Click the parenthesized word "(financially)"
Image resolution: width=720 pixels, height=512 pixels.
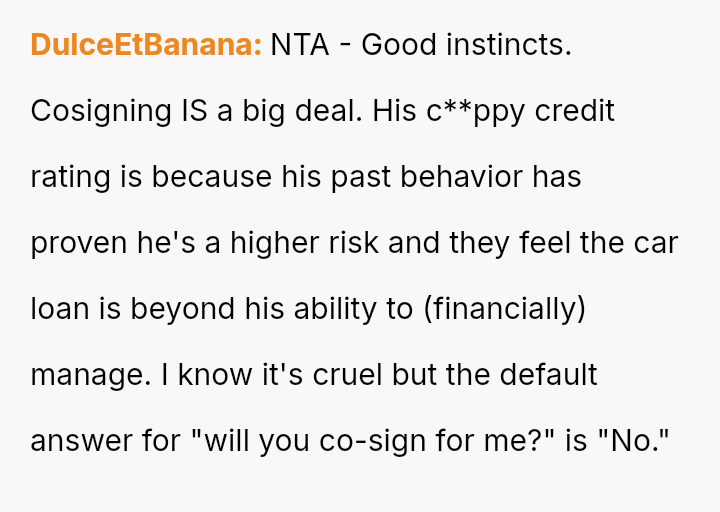(505, 309)
